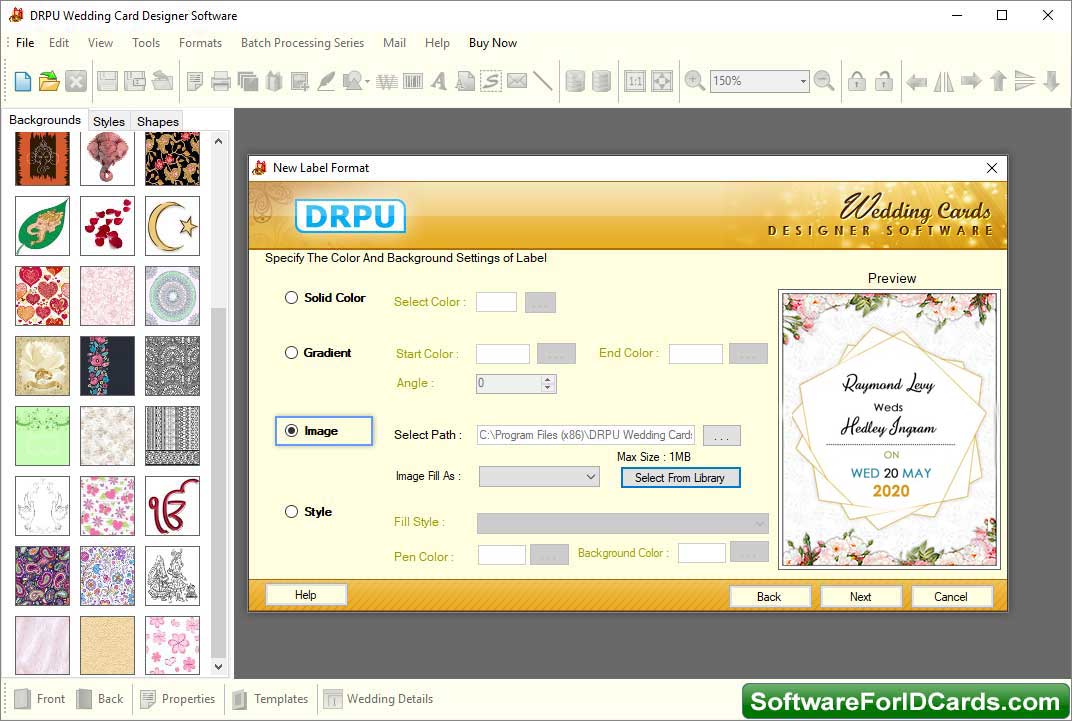Screen dimensions: 1072x721
Task: Open the image tool dropdown arrow in toolbar
Action: tap(367, 82)
